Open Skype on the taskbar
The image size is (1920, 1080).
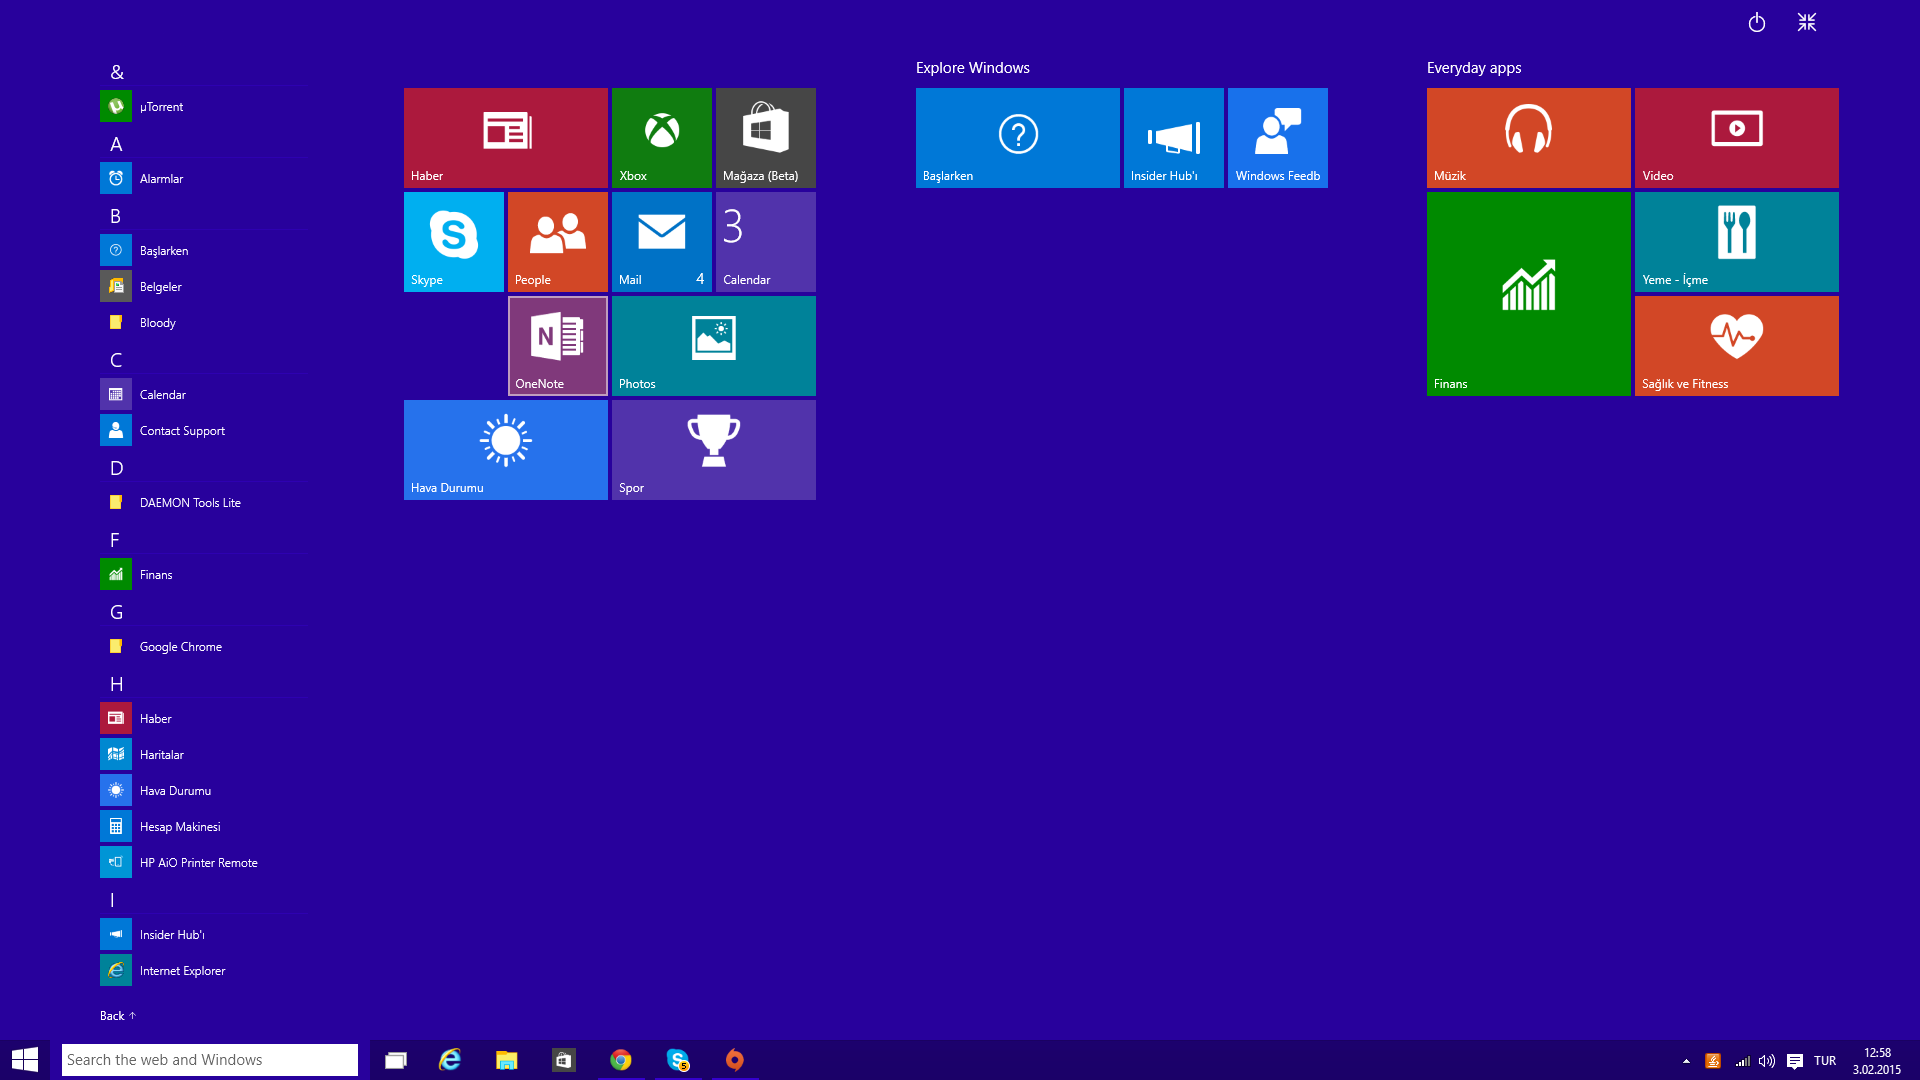(x=678, y=1060)
